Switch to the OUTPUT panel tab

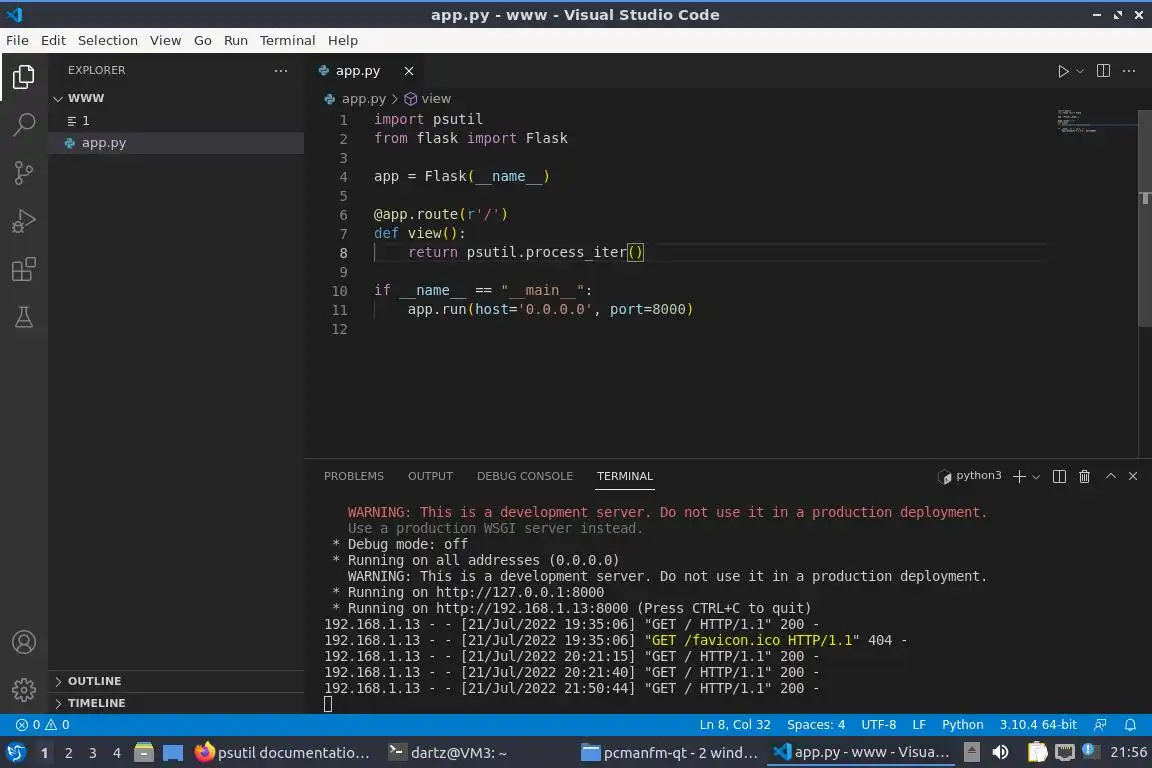click(x=431, y=476)
